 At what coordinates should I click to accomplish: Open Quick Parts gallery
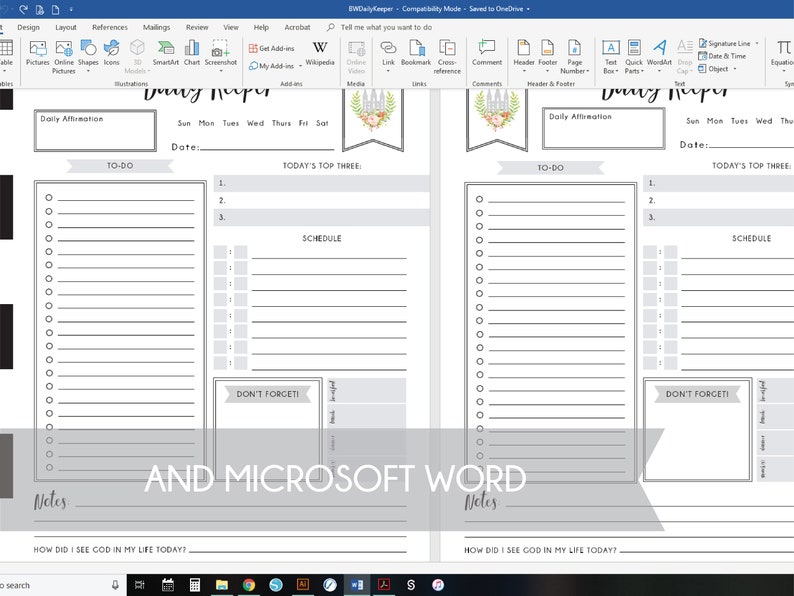[634, 57]
